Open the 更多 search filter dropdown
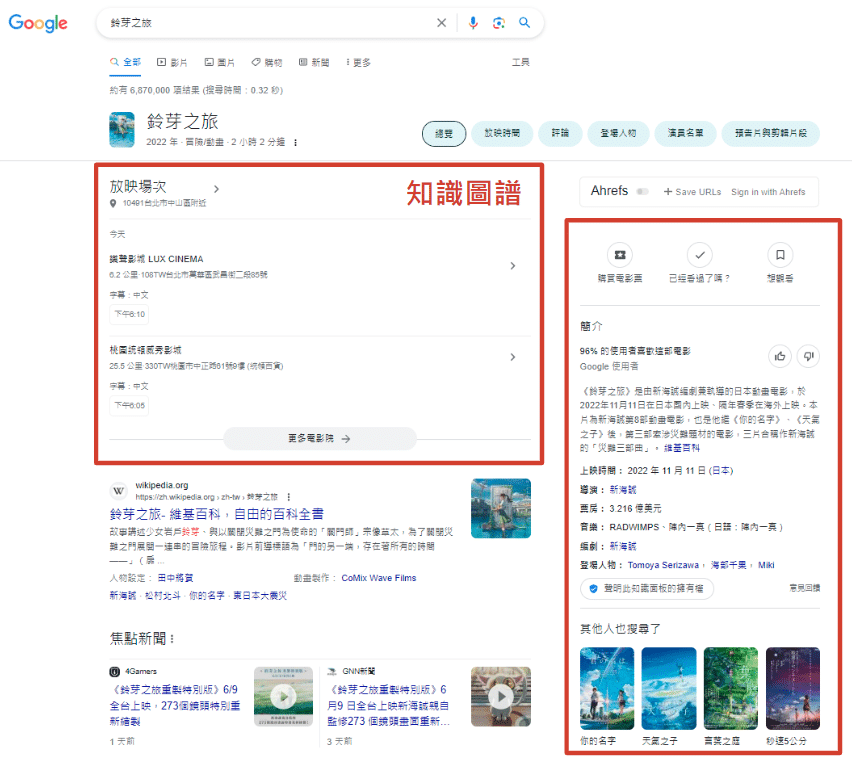This screenshot has width=852, height=762. [x=358, y=62]
